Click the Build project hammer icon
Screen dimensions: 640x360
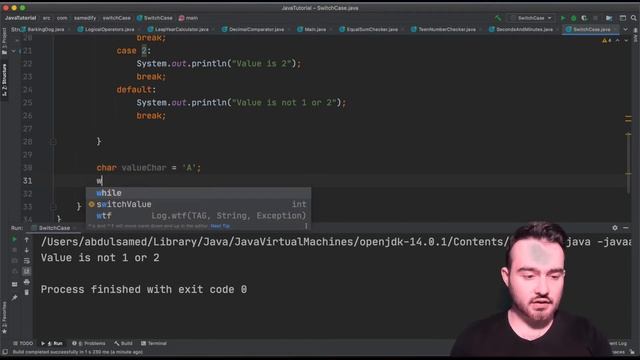coord(498,18)
